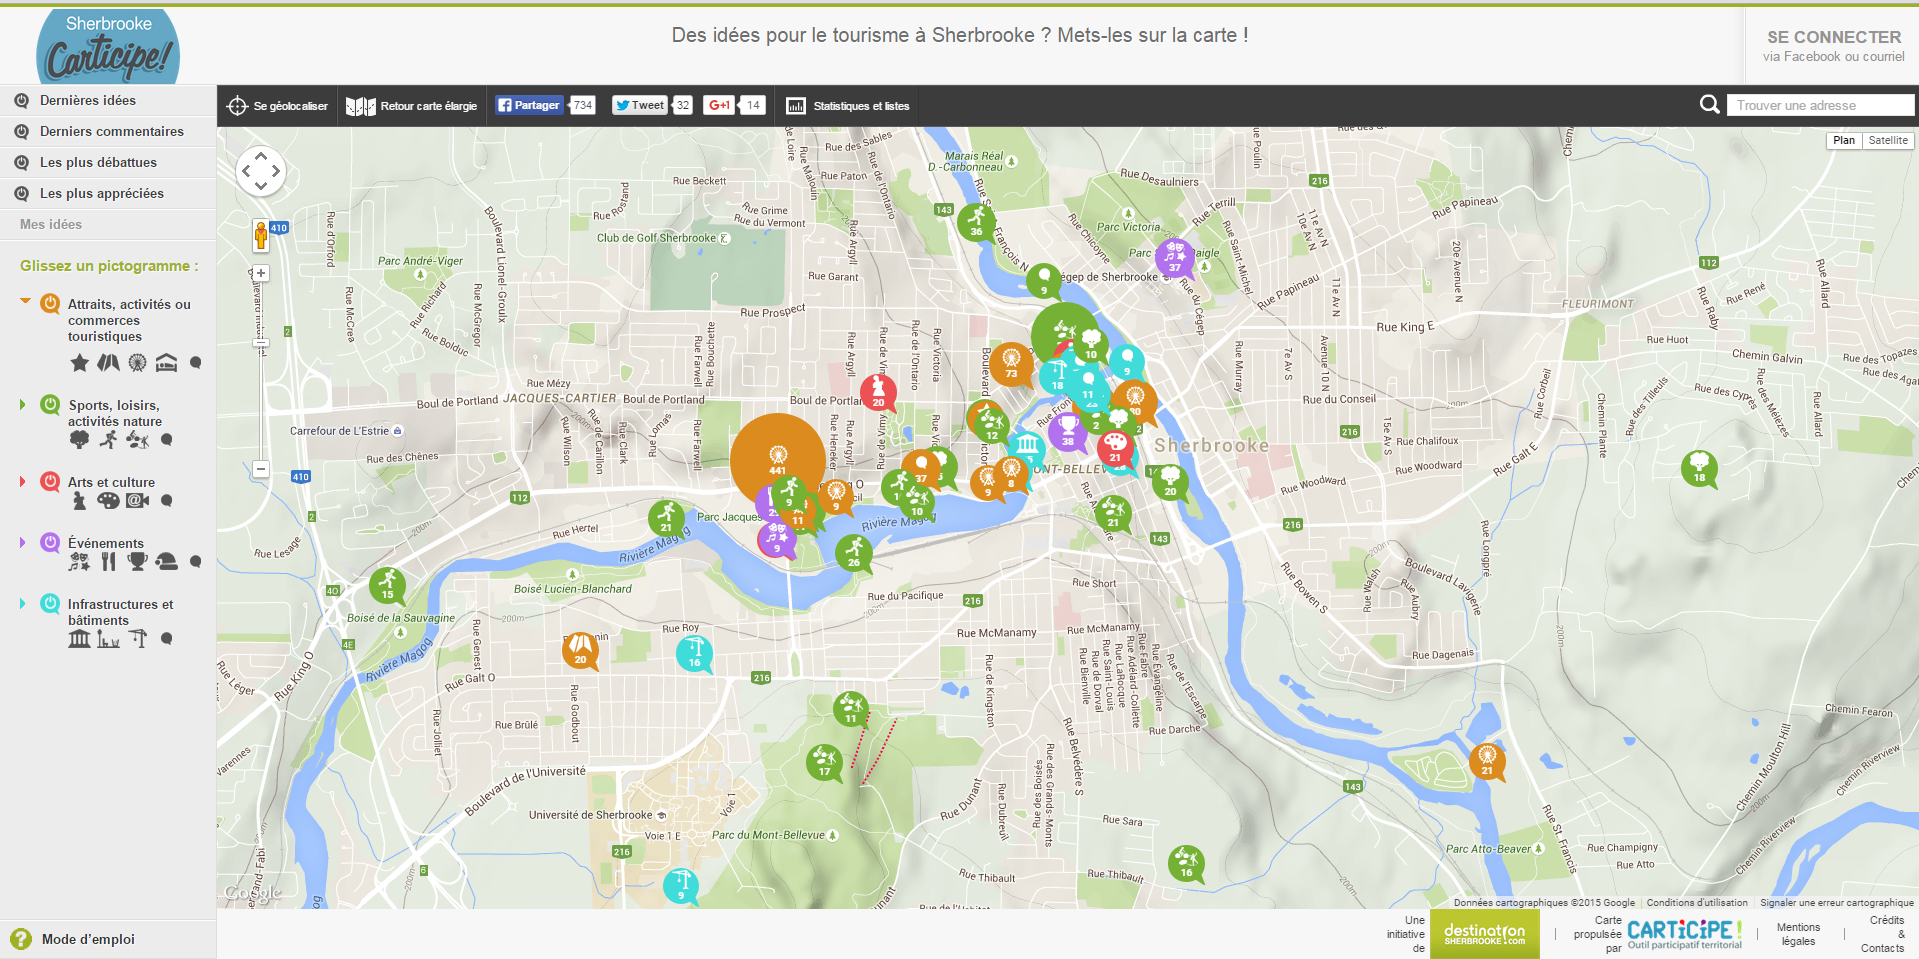Select the fork and knife pictogram

coord(108,562)
